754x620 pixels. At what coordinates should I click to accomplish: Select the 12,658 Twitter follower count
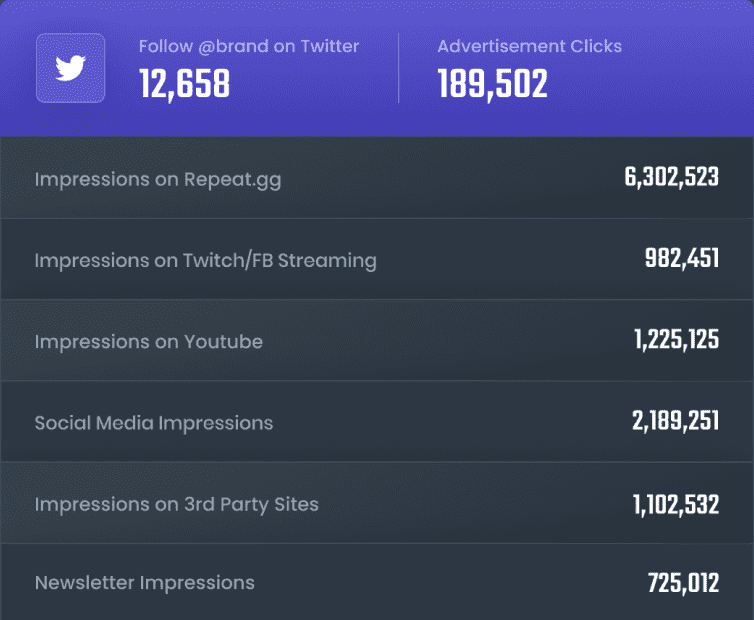[x=184, y=85]
